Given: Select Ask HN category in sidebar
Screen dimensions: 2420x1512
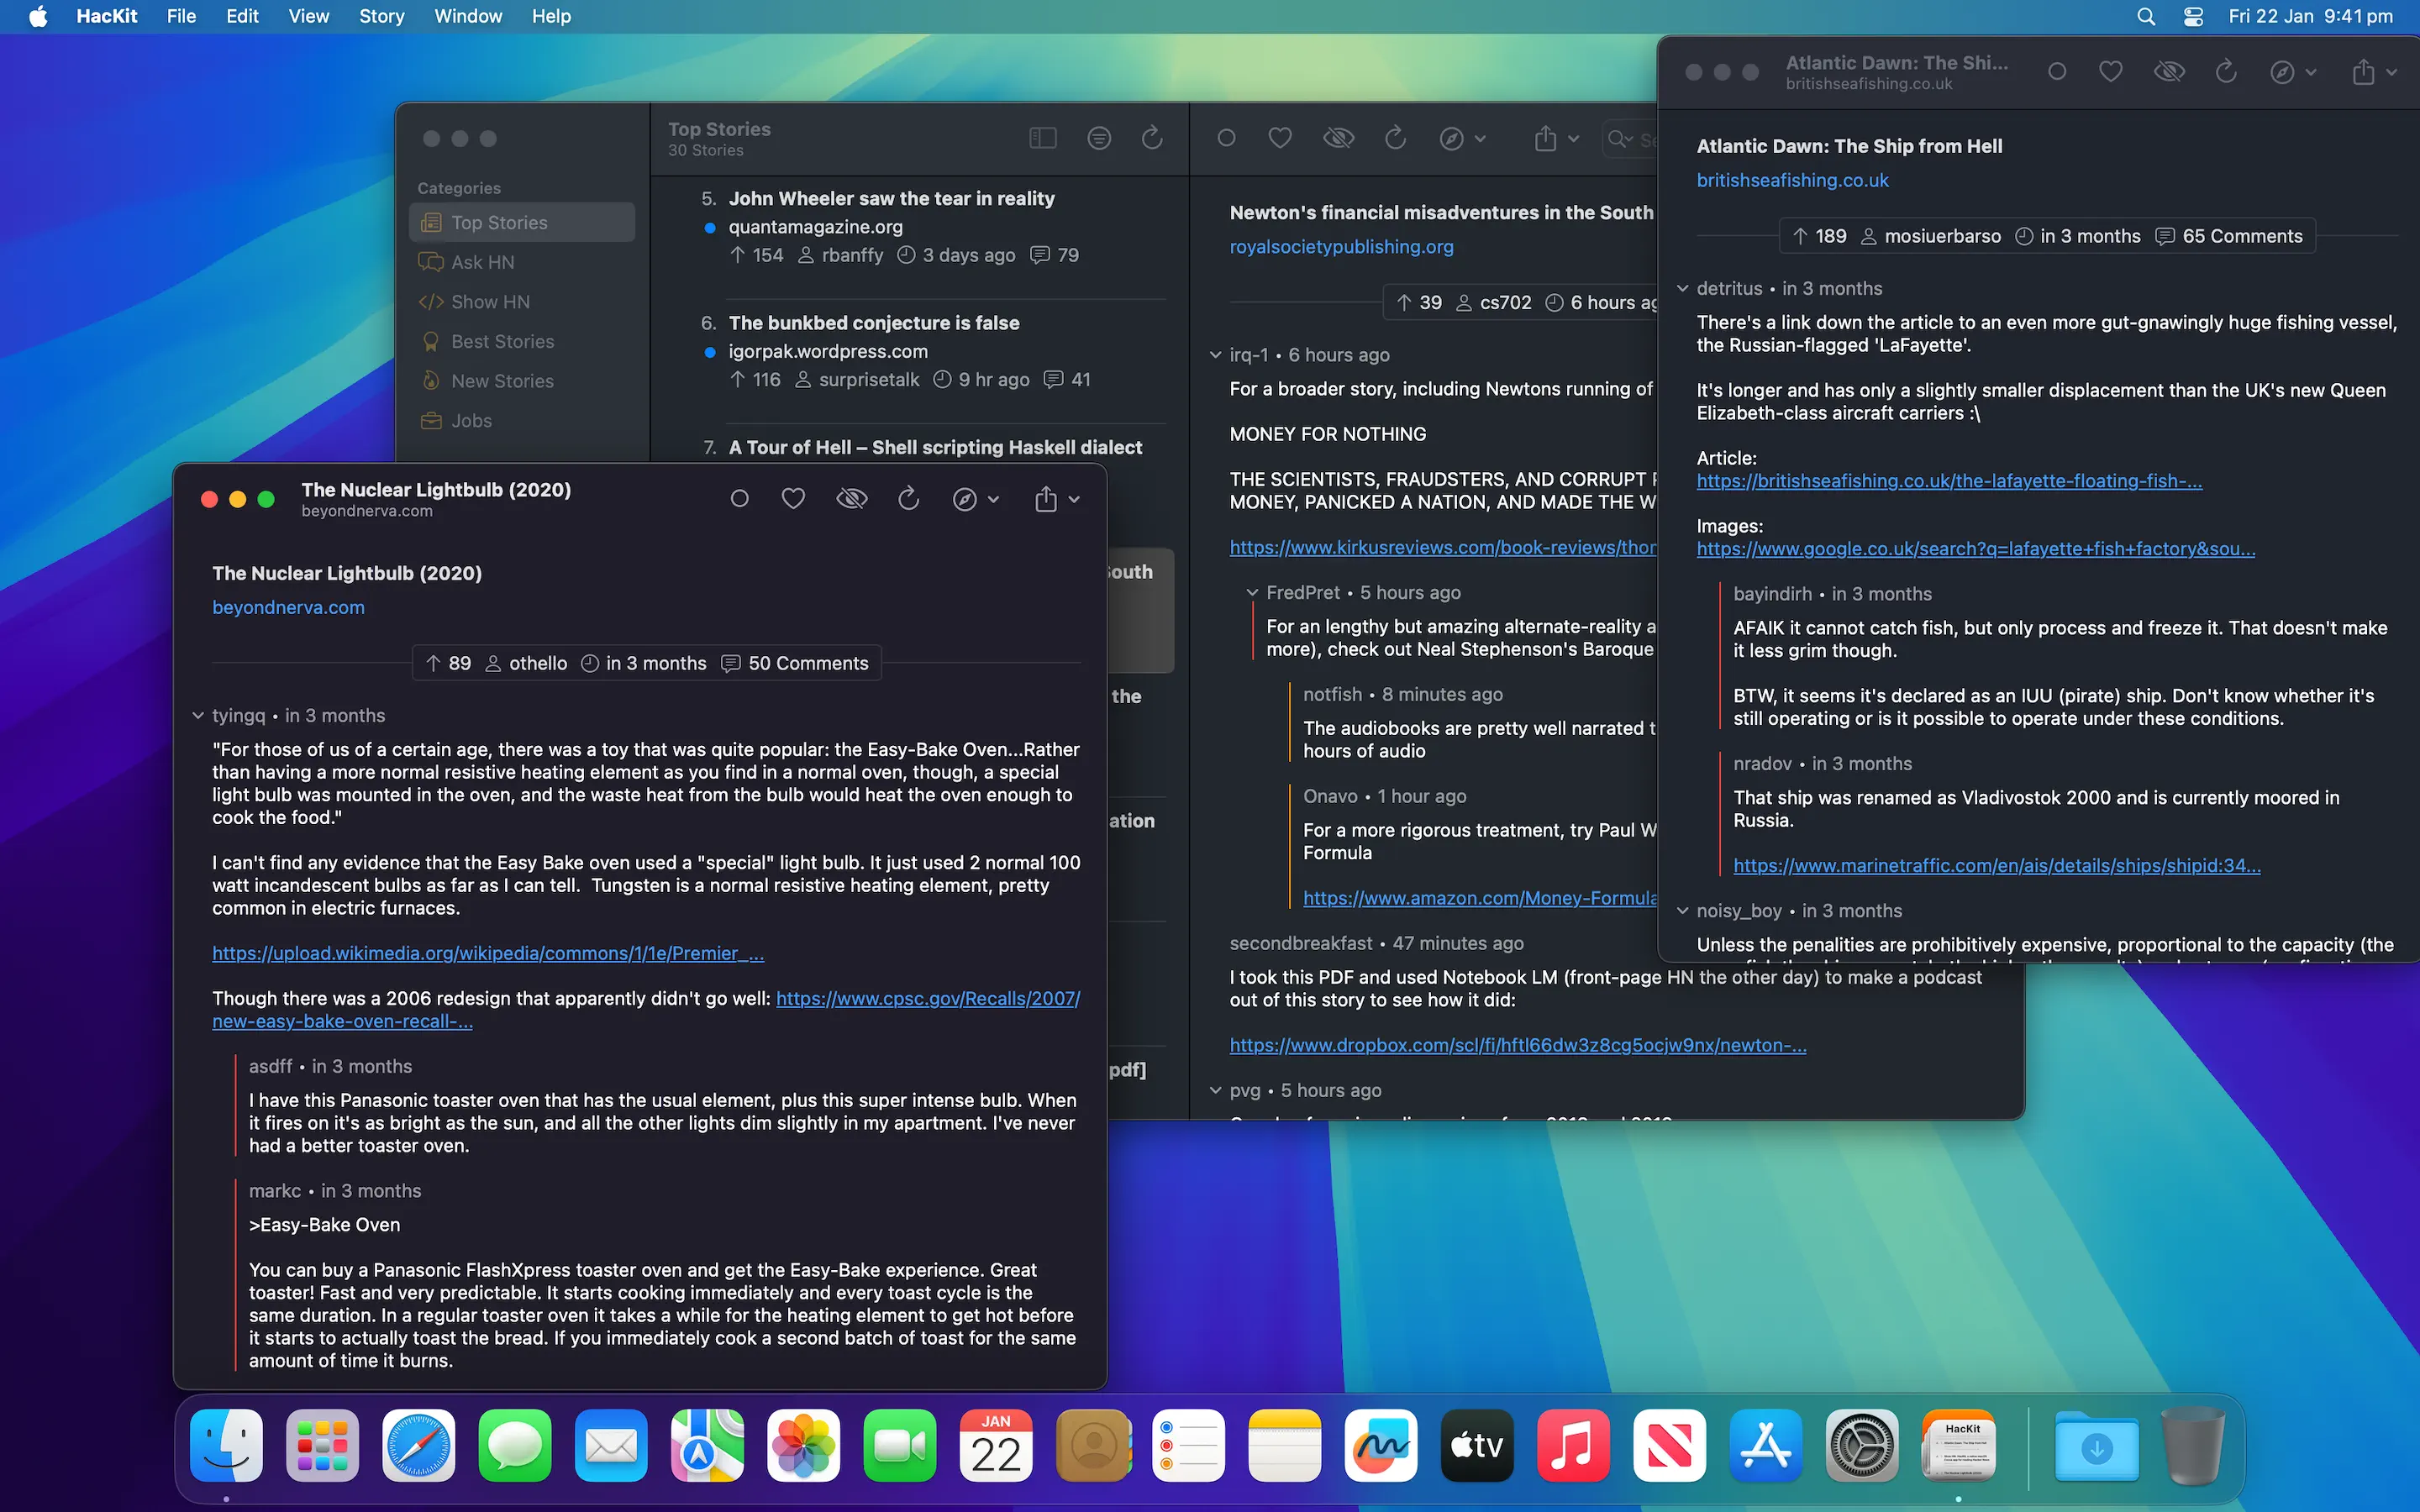Looking at the screenshot, I should pos(483,262).
